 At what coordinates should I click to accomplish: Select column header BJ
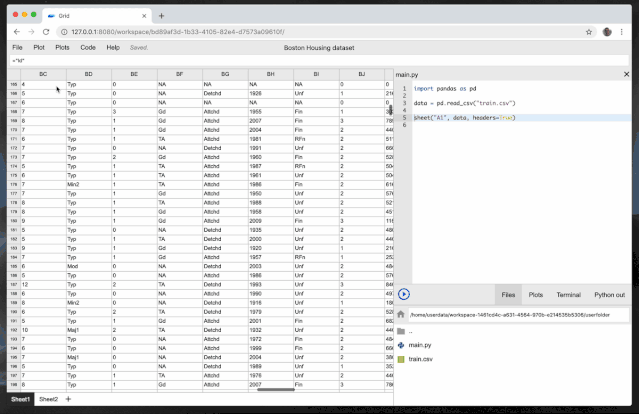coord(361,74)
